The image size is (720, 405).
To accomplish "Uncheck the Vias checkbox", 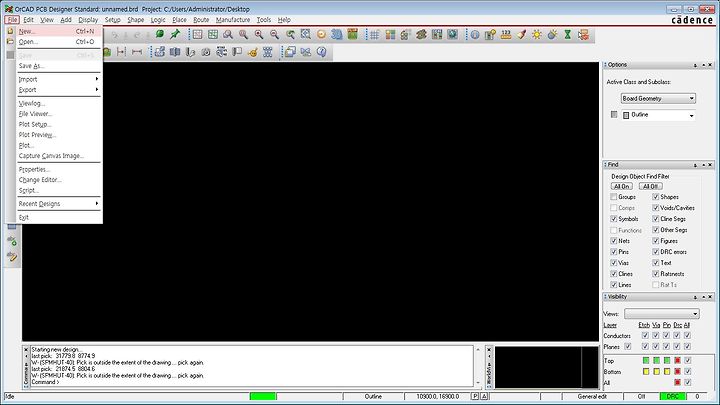I will [613, 263].
